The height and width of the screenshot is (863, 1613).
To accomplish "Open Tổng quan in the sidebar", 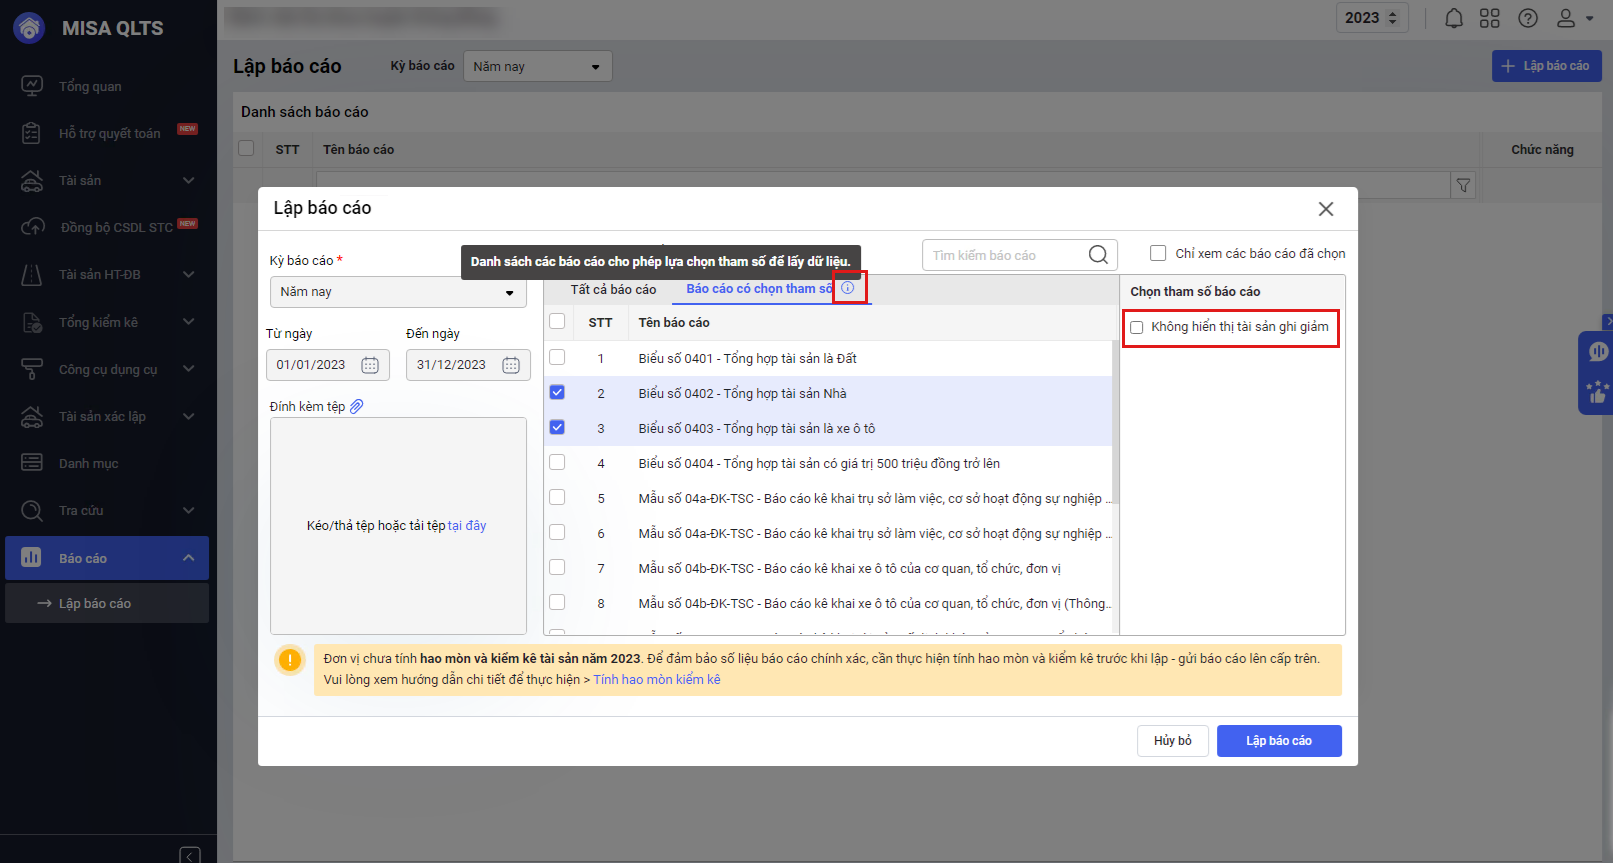I will (90, 87).
